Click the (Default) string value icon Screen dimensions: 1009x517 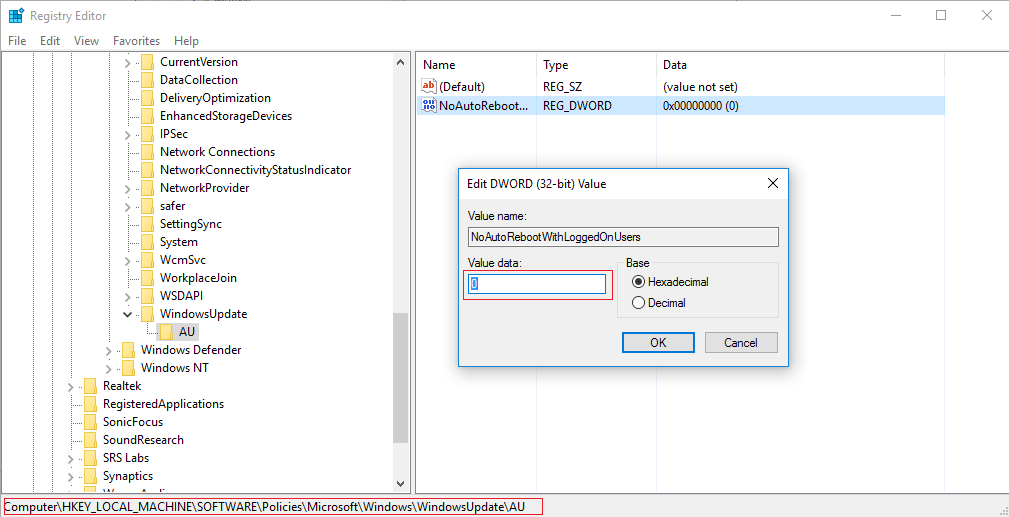(x=430, y=87)
